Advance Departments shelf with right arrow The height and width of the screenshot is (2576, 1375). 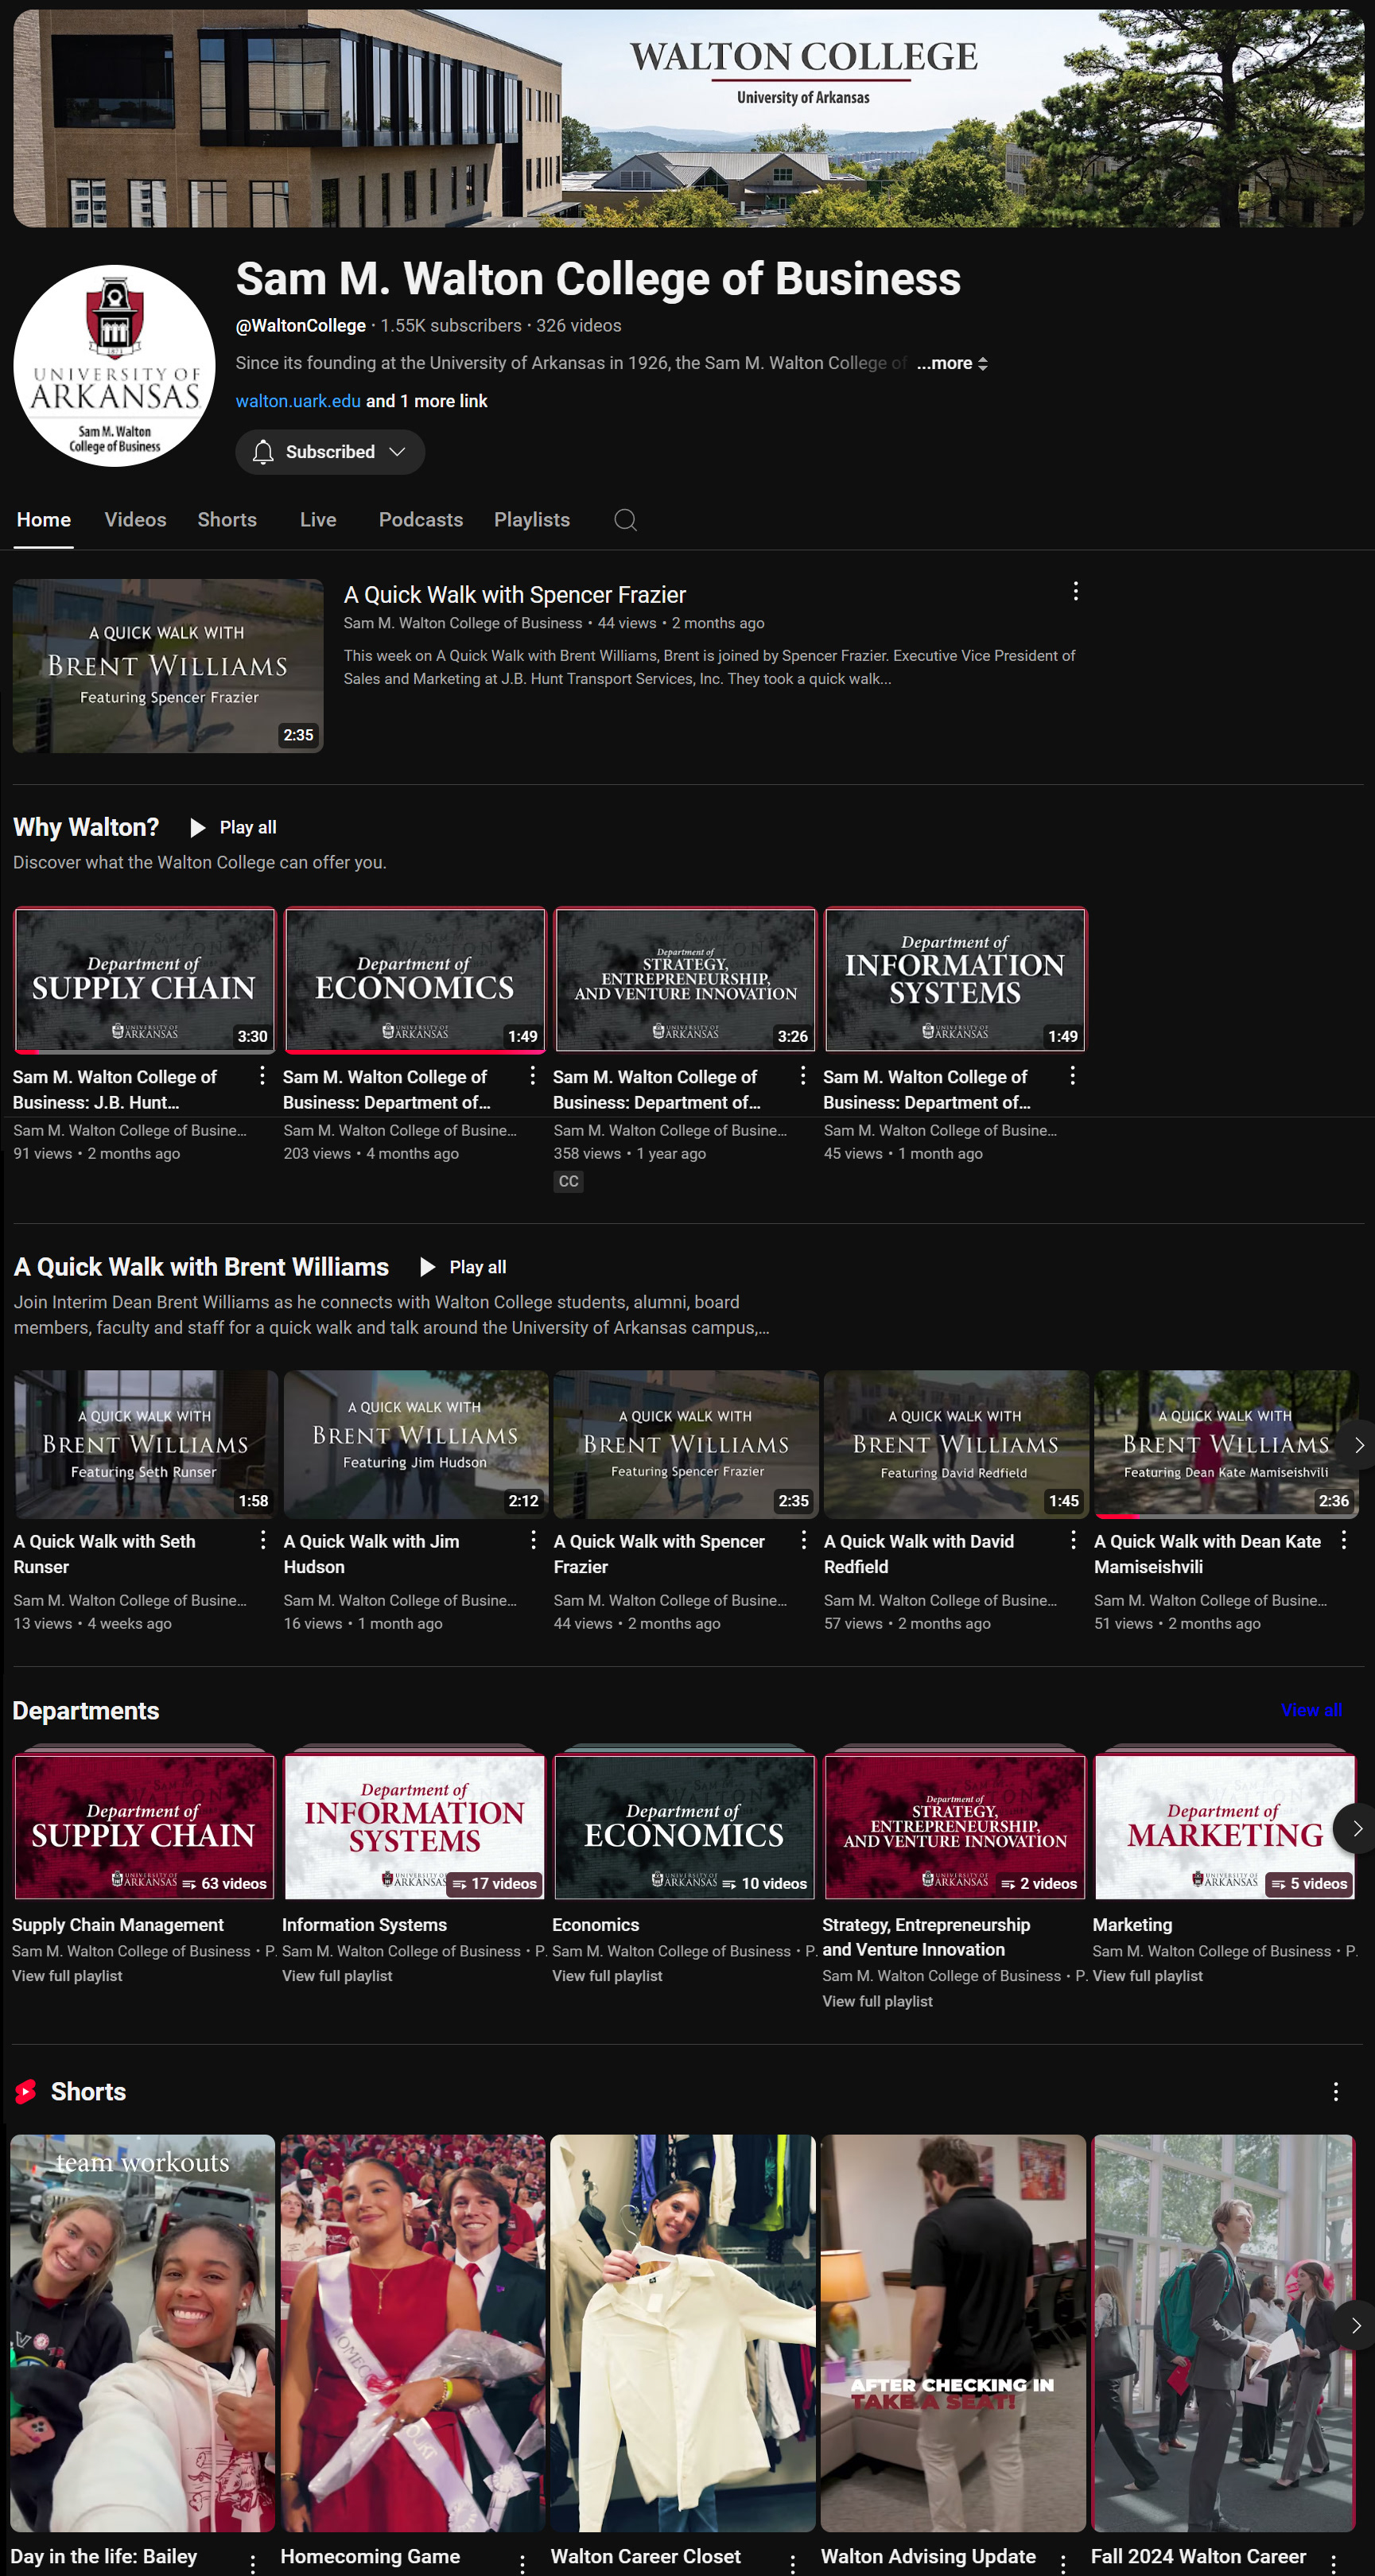click(1356, 1828)
